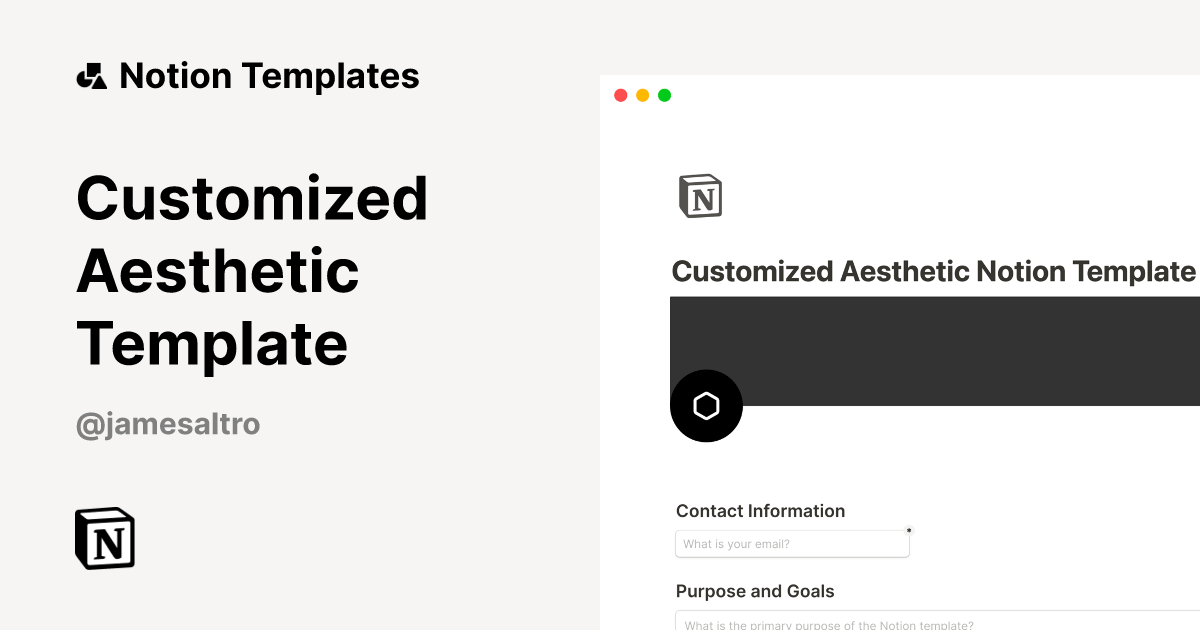The width and height of the screenshot is (1200, 630).
Task: Click the large Customized Aesthetic Template heading
Action: click(x=252, y=270)
